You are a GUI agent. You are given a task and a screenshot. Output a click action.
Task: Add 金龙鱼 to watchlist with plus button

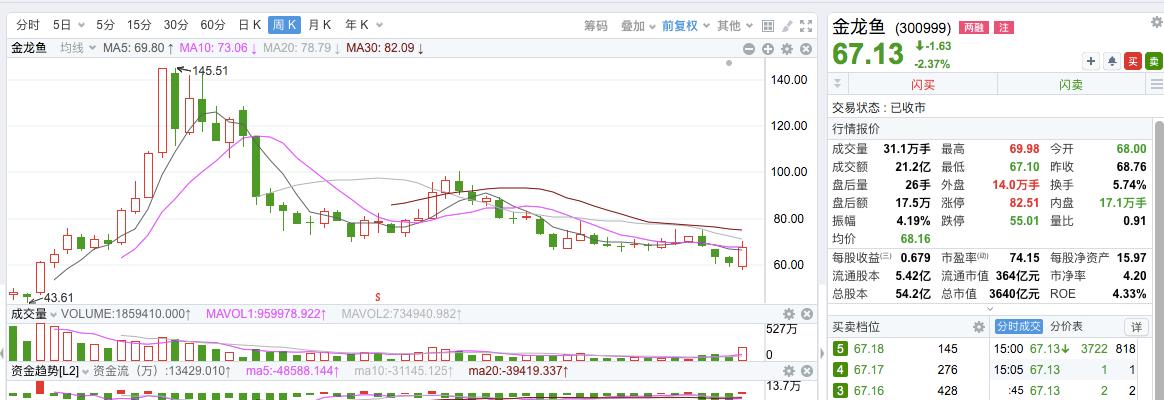1091,61
